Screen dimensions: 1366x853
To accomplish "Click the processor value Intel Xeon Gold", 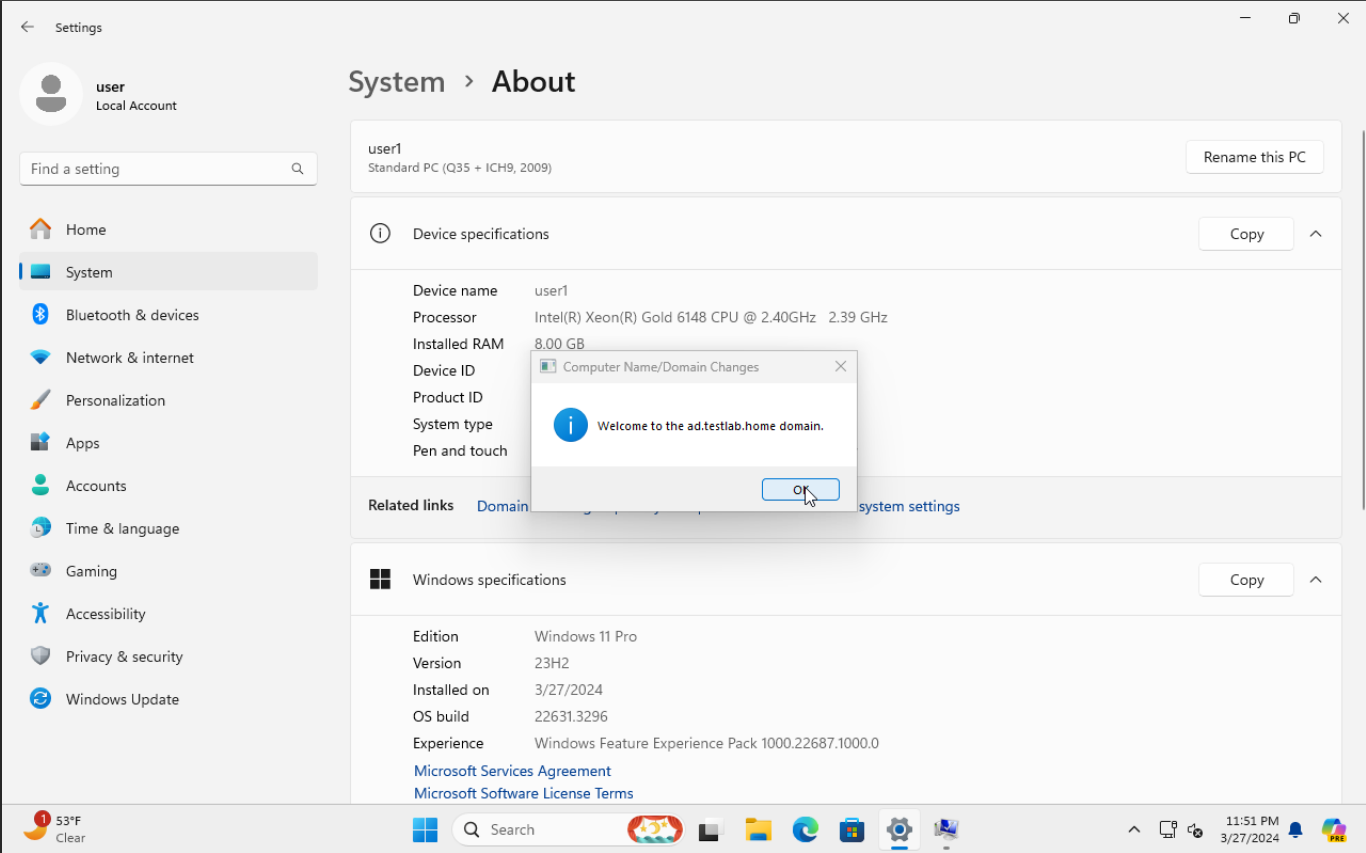I will point(711,317).
